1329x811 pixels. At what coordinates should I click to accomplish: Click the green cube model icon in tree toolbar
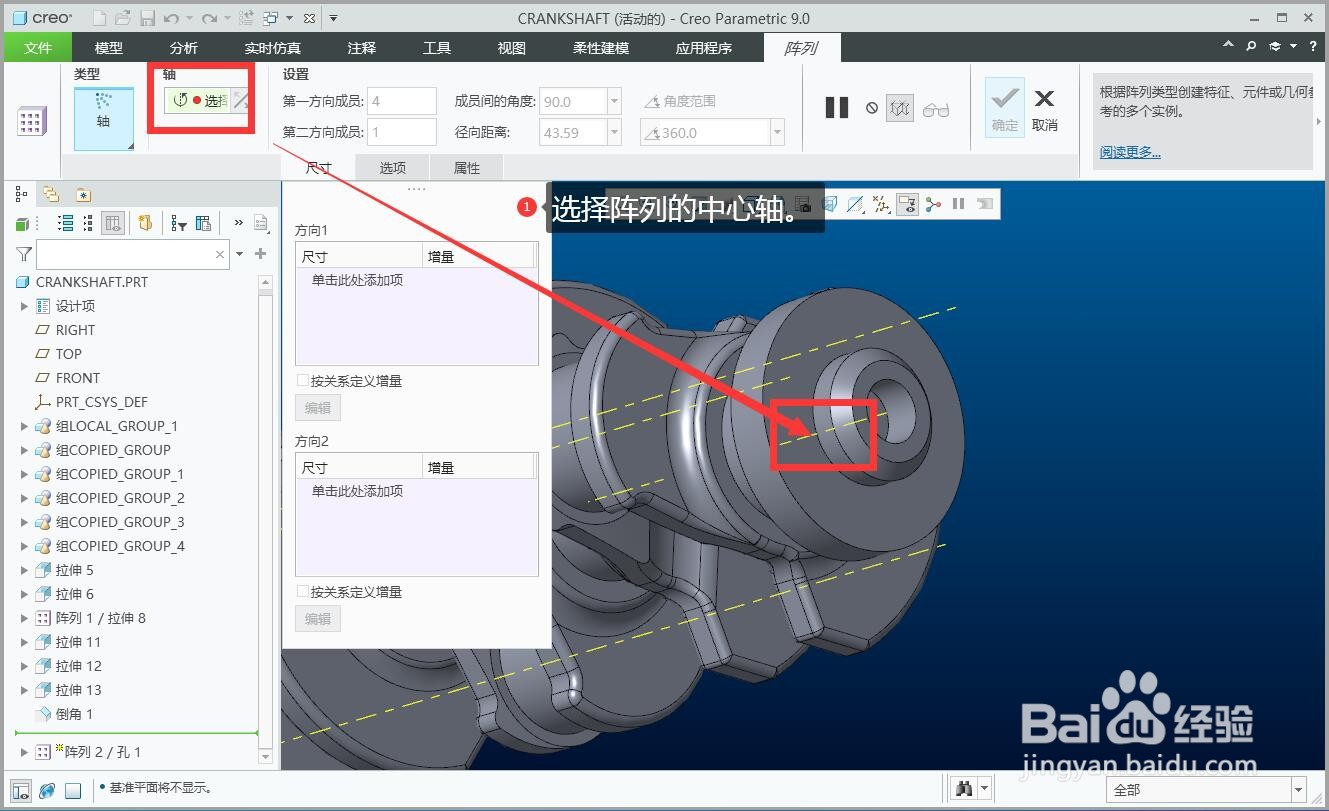point(22,224)
